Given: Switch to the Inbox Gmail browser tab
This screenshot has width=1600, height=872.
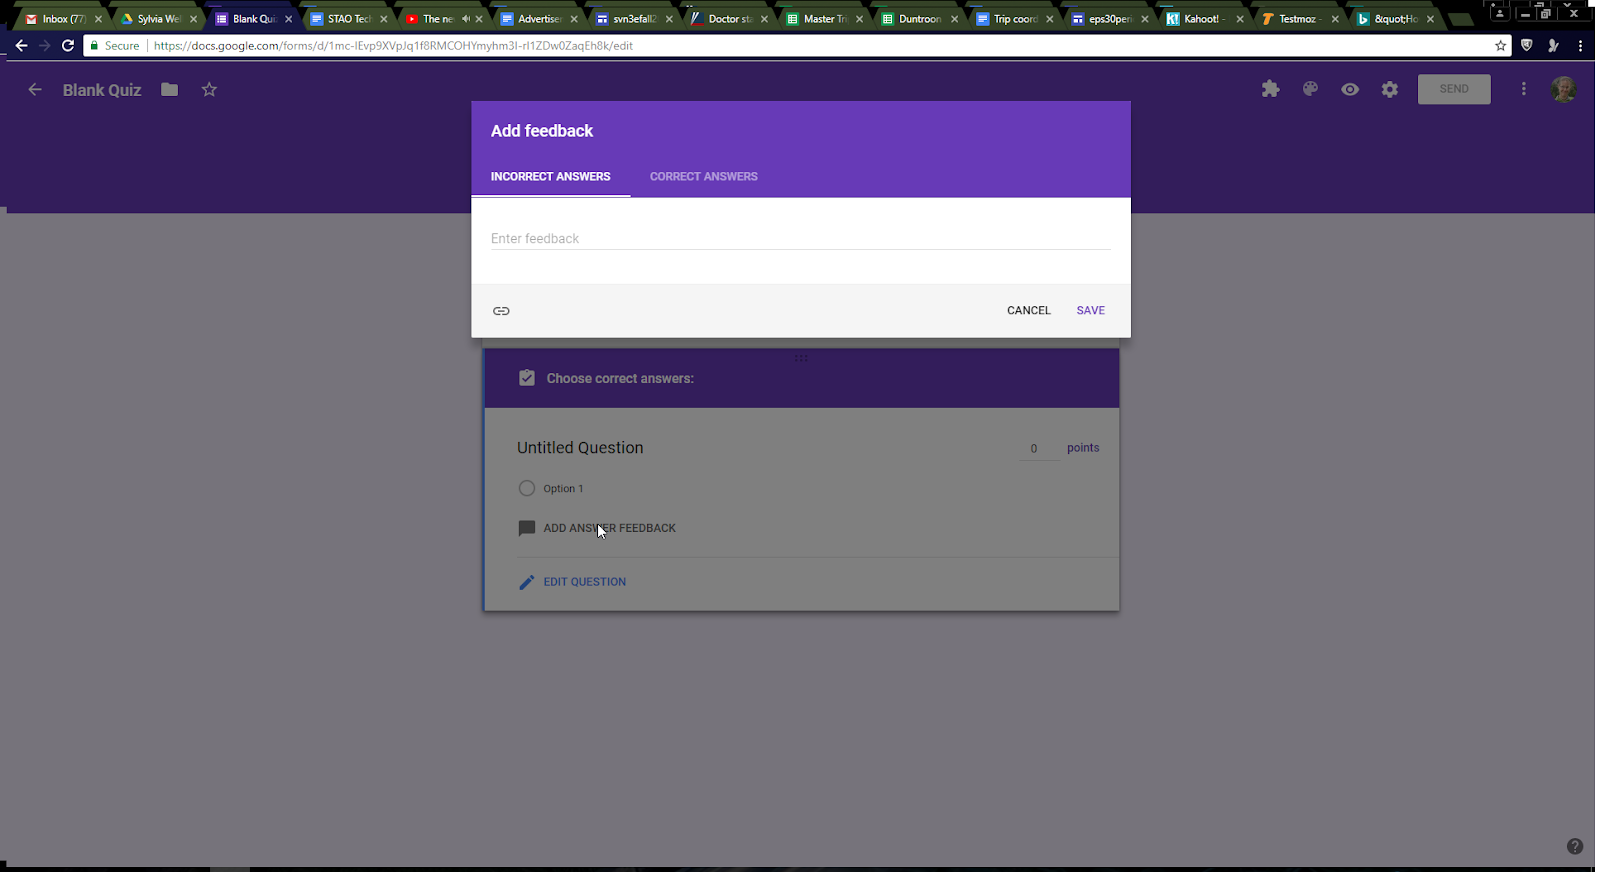Looking at the screenshot, I should 63,19.
